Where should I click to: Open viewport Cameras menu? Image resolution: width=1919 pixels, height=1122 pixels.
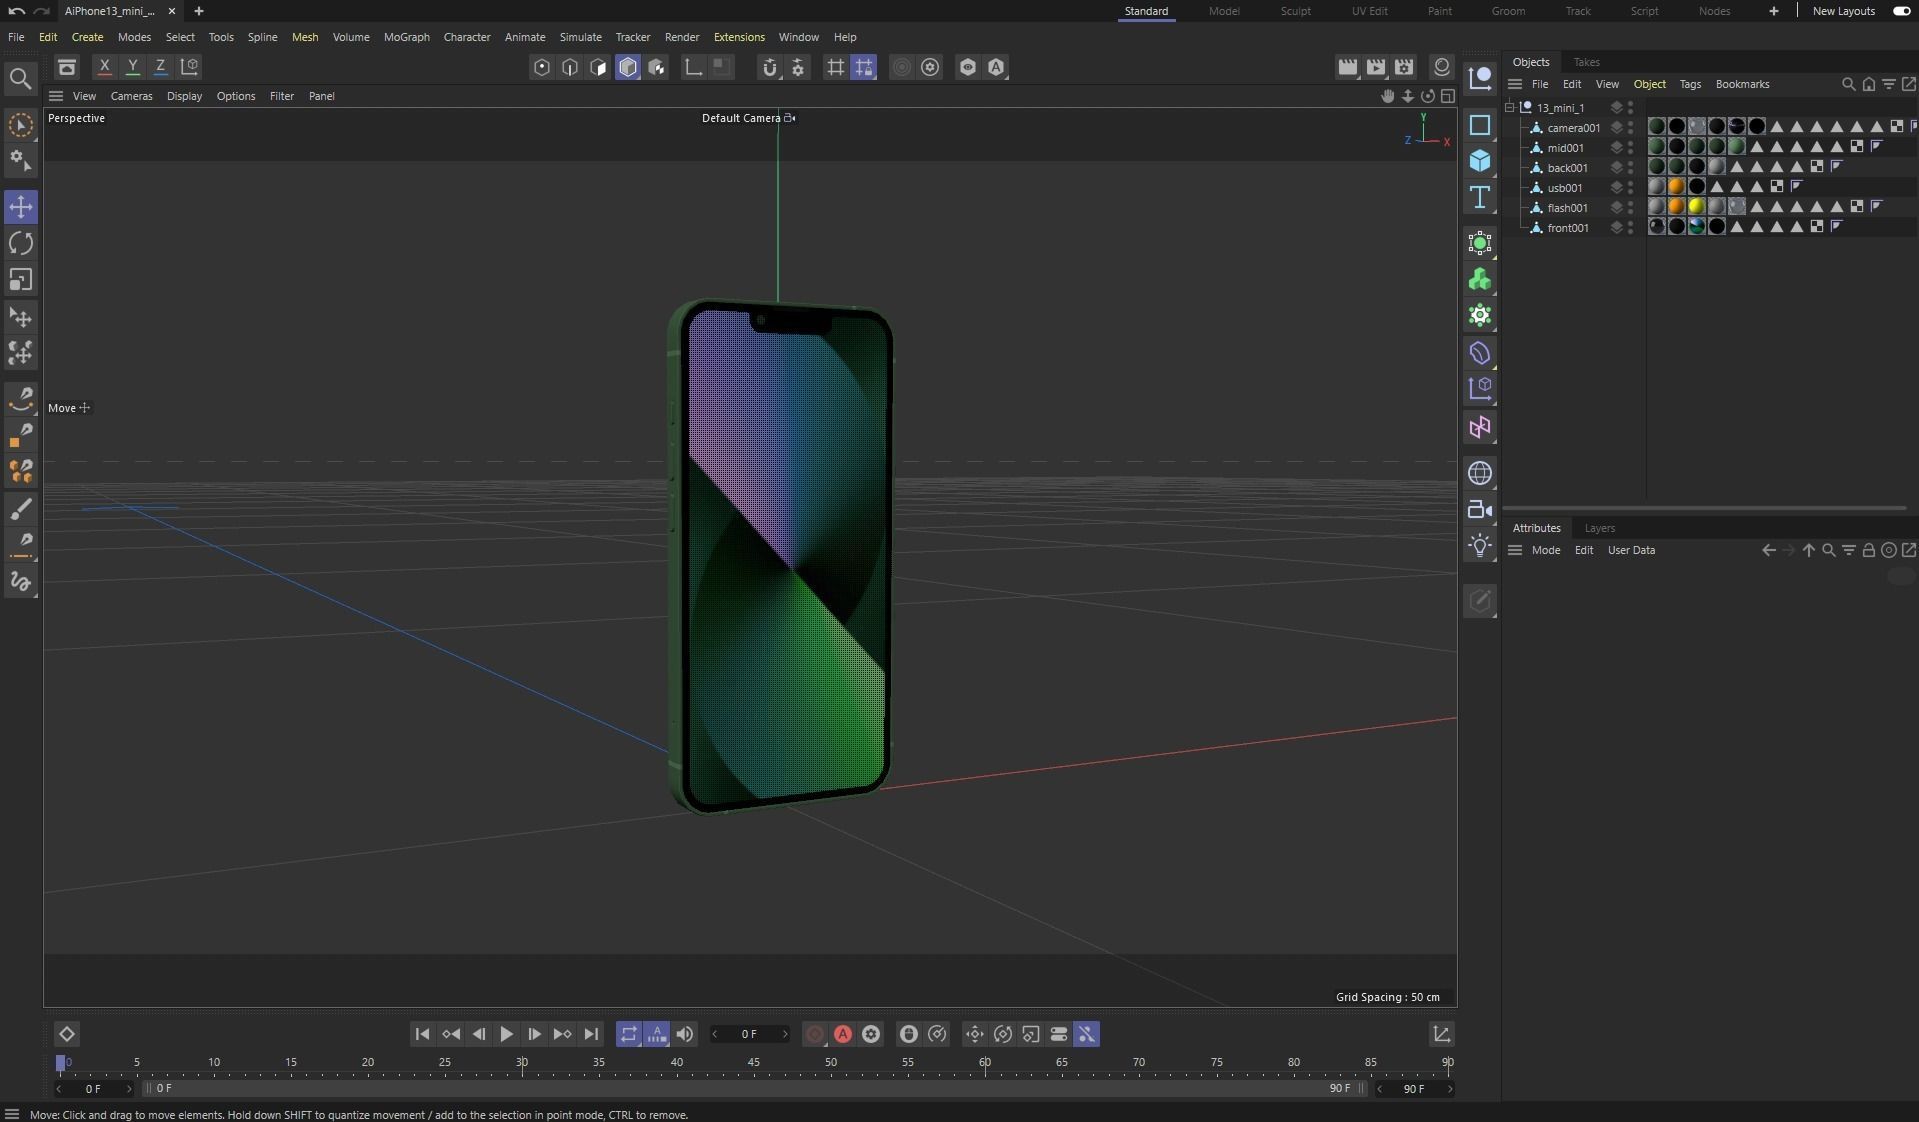[x=131, y=96]
